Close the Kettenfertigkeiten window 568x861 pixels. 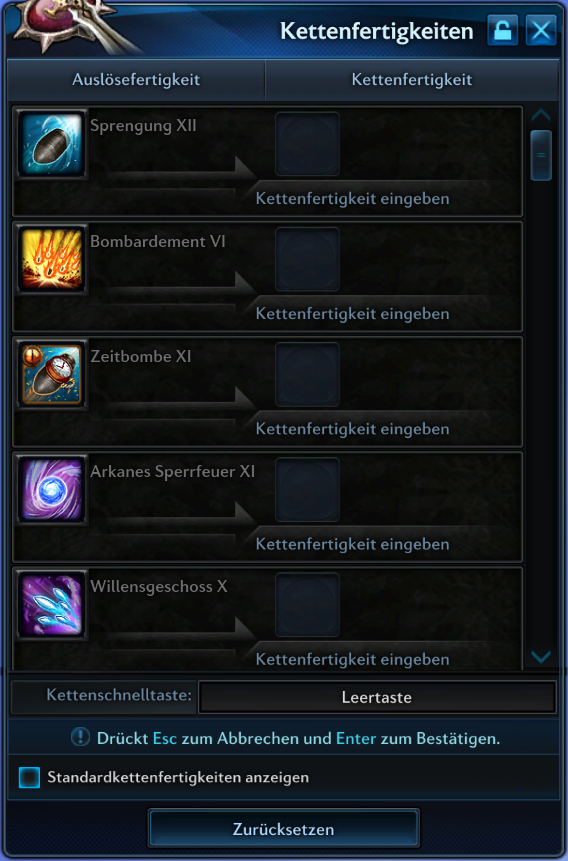[541, 30]
